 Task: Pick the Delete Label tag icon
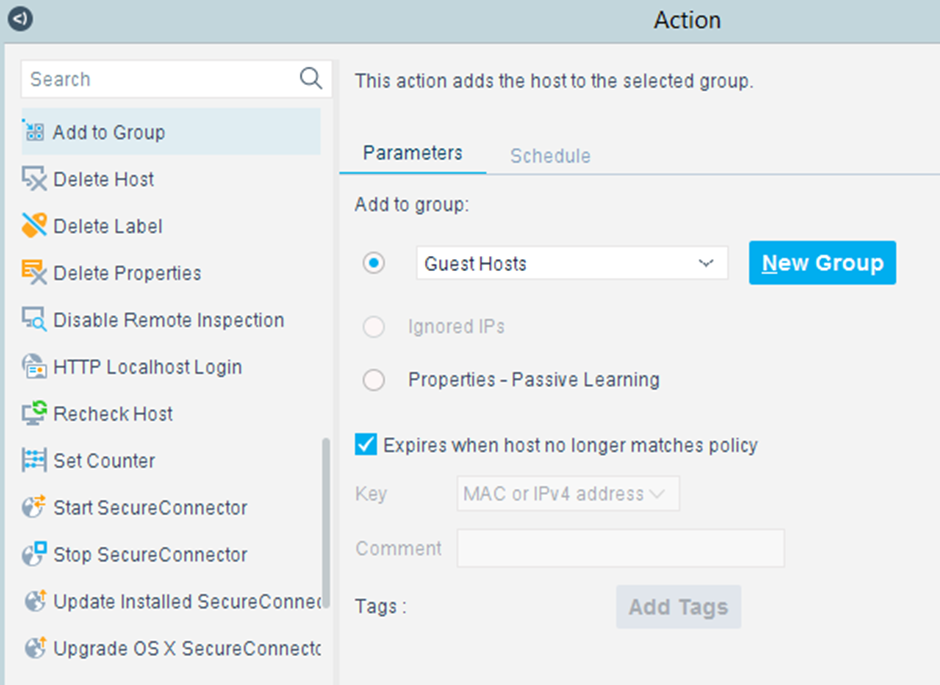tap(34, 225)
